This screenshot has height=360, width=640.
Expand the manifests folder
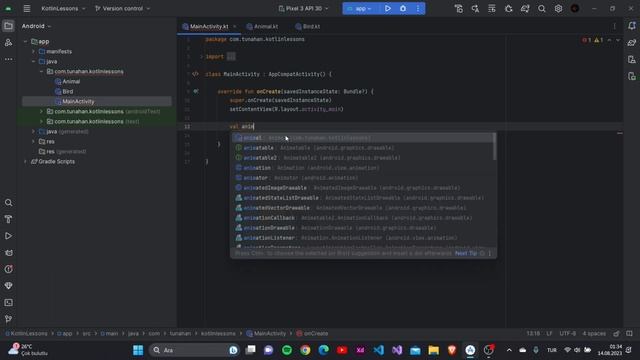[x=33, y=51]
